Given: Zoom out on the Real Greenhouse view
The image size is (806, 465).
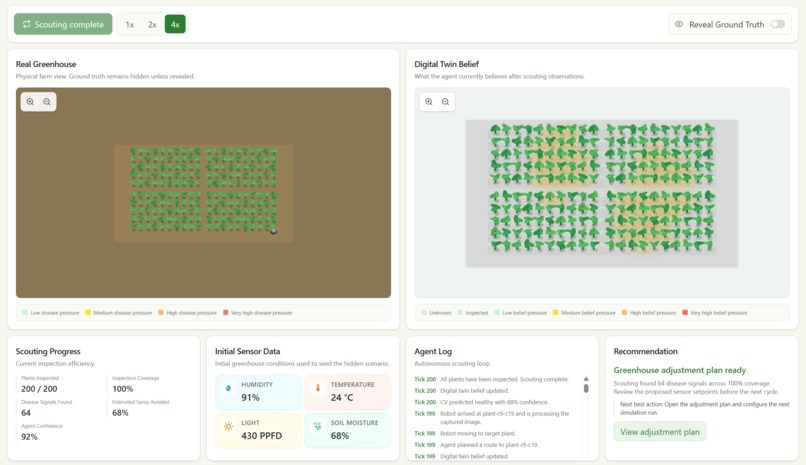Looking at the screenshot, I should pyautogui.click(x=47, y=102).
